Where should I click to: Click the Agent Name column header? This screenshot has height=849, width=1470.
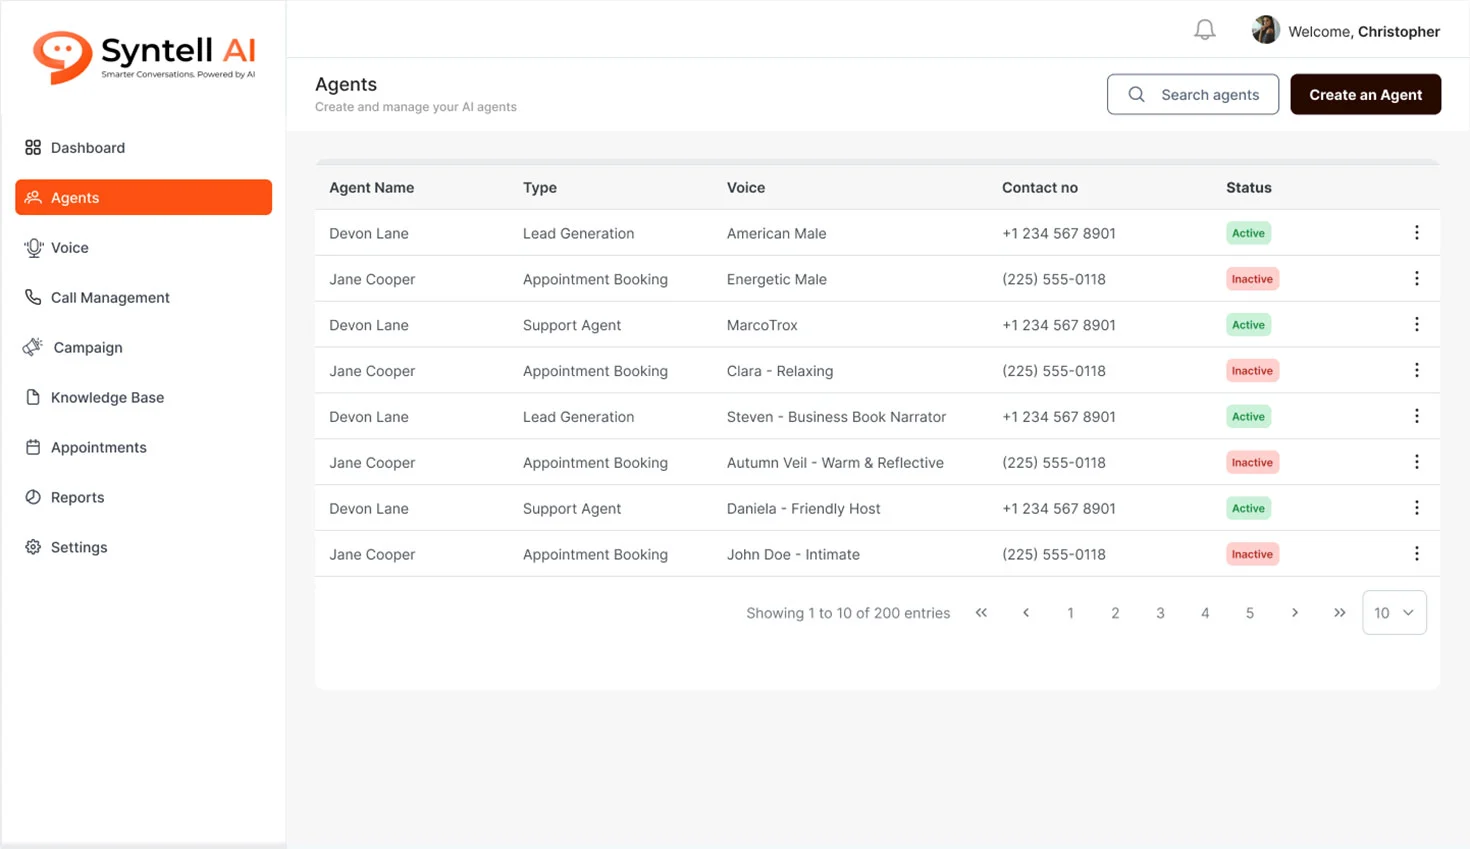[372, 187]
